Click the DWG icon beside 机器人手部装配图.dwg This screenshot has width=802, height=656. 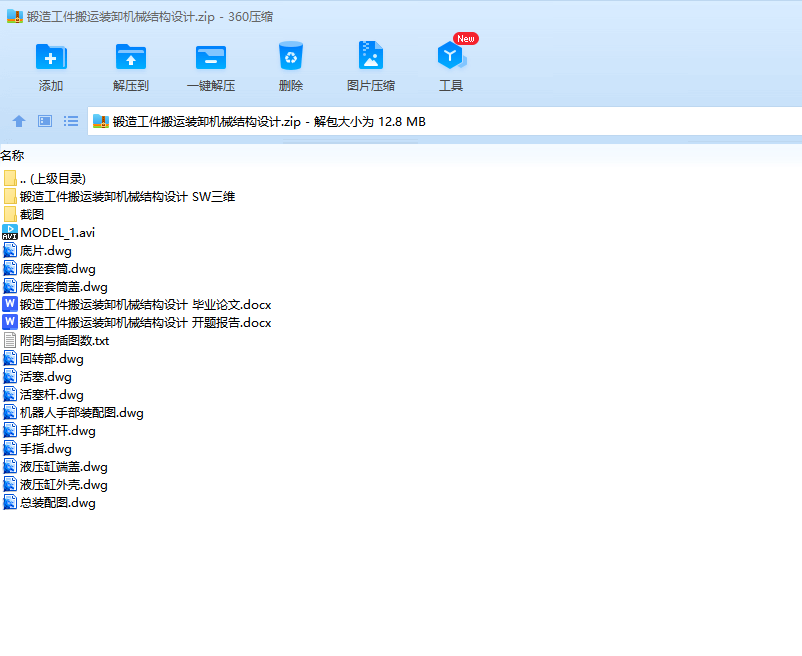(x=10, y=412)
